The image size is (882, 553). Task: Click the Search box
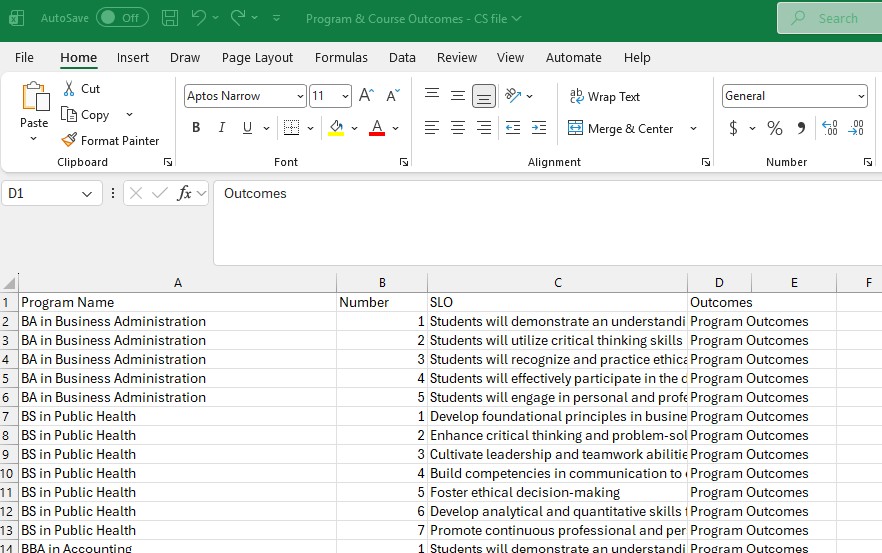click(829, 18)
